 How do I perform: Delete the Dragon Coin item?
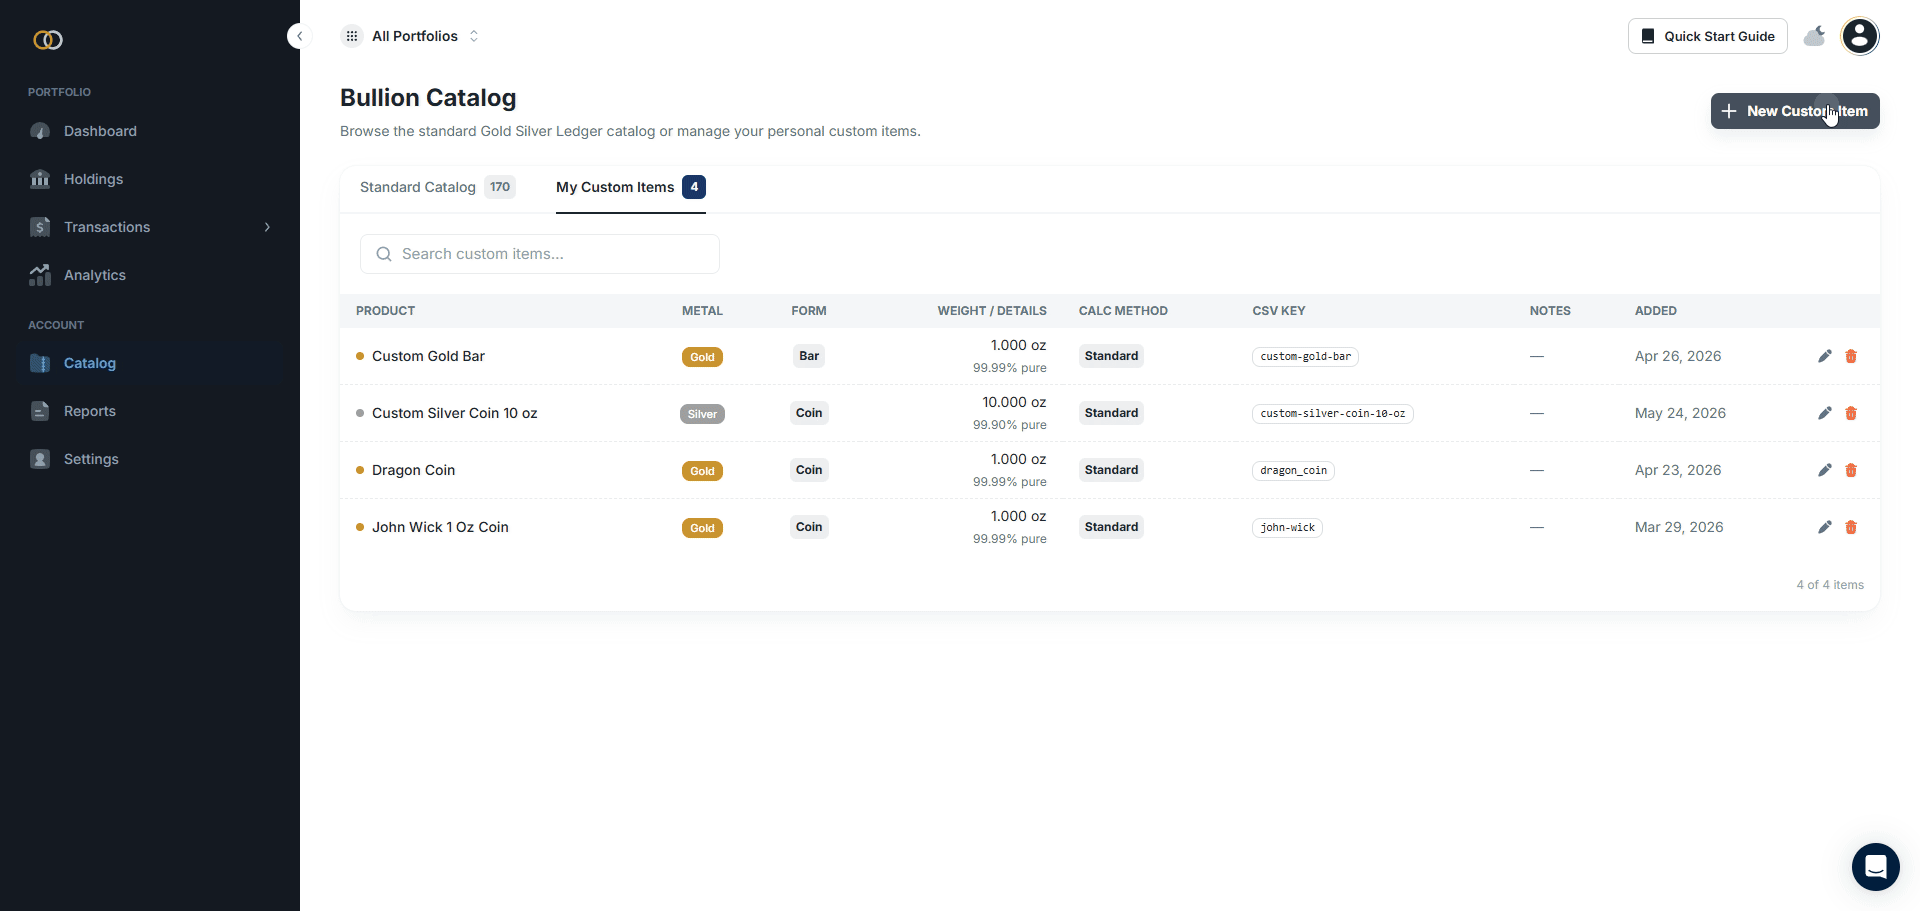[x=1851, y=470]
